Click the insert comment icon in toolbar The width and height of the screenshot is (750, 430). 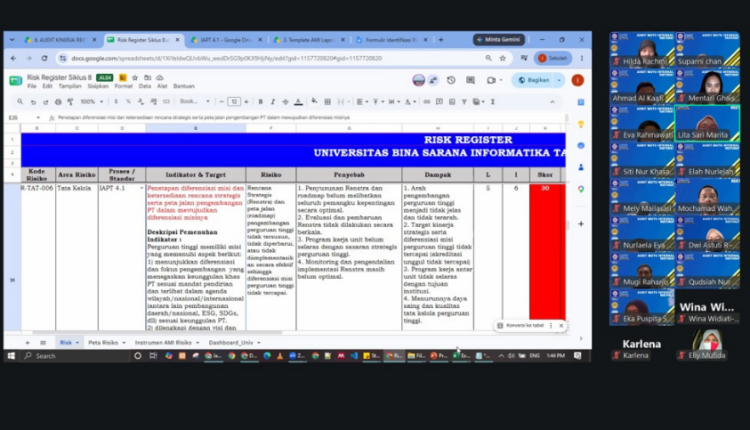[439, 102]
